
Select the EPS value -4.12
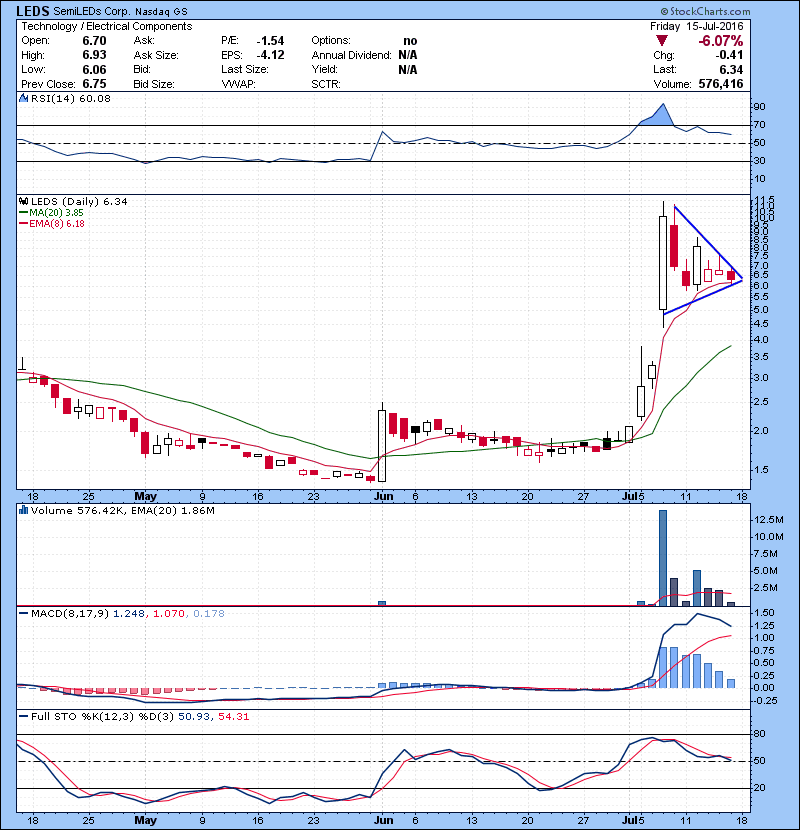point(270,55)
